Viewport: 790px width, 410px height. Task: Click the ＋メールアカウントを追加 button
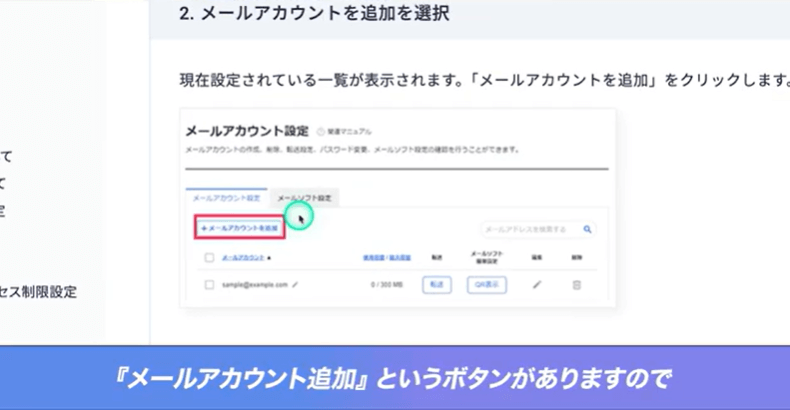coord(239,228)
